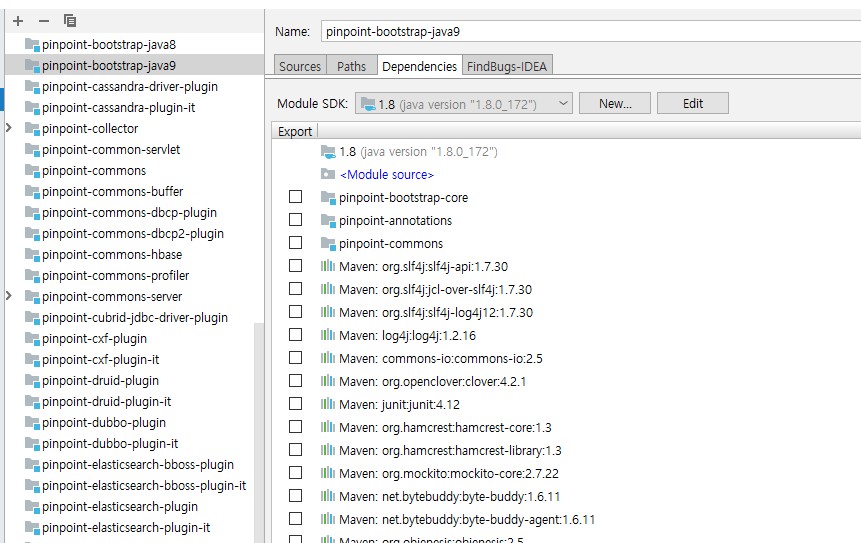
Task: Switch to the Sources tab
Action: (x=300, y=66)
